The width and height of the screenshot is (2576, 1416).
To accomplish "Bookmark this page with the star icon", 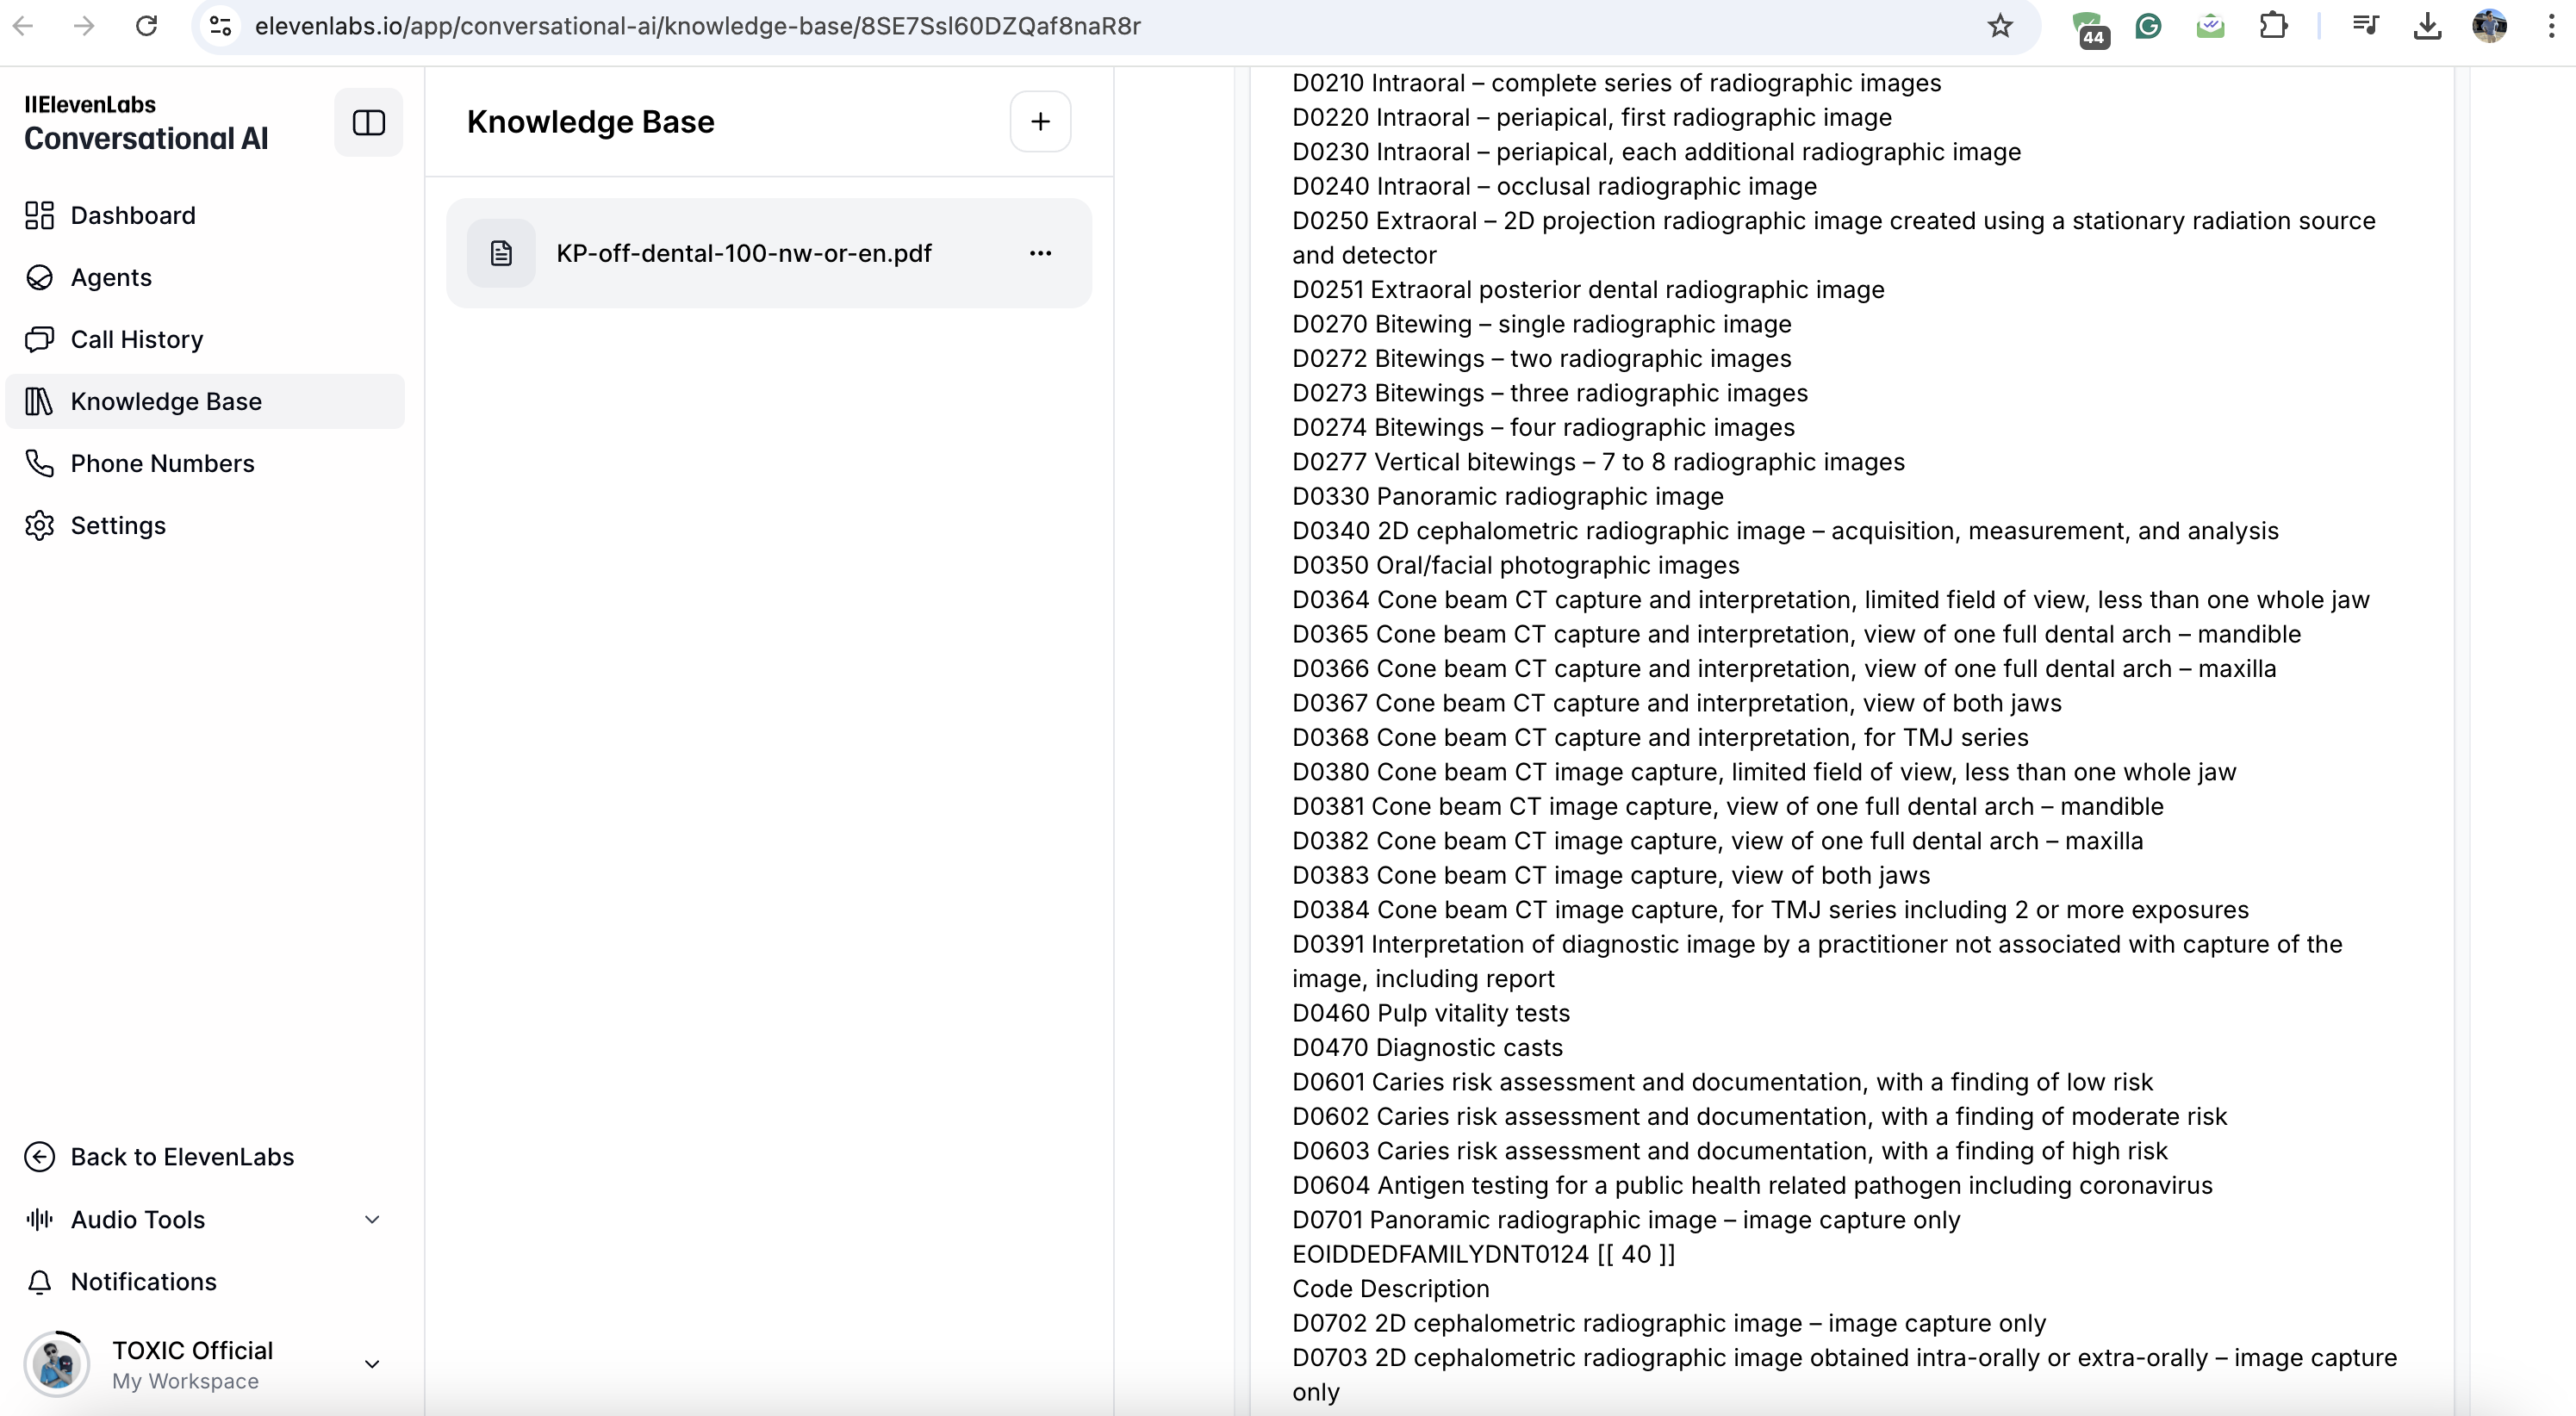I will [1999, 26].
